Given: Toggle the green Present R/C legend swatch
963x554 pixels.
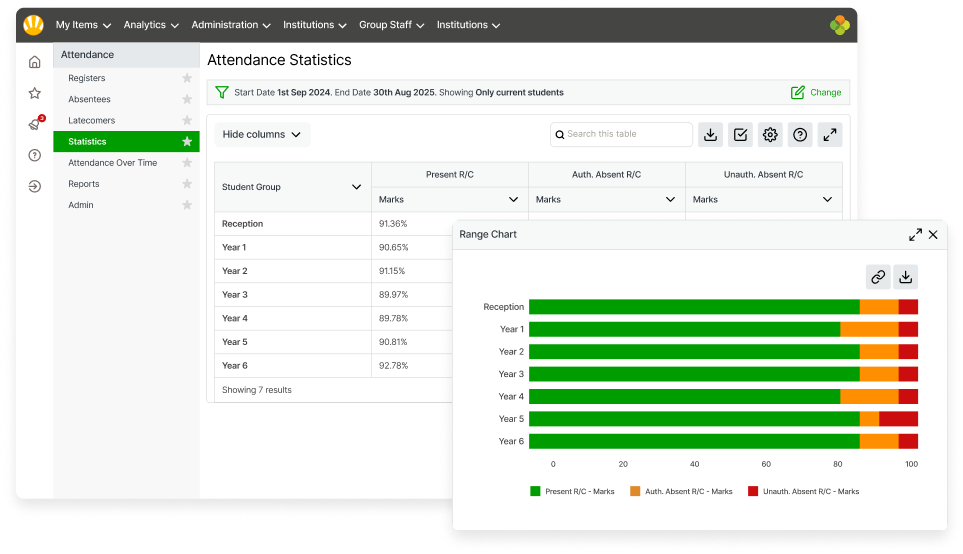Looking at the screenshot, I should point(535,491).
